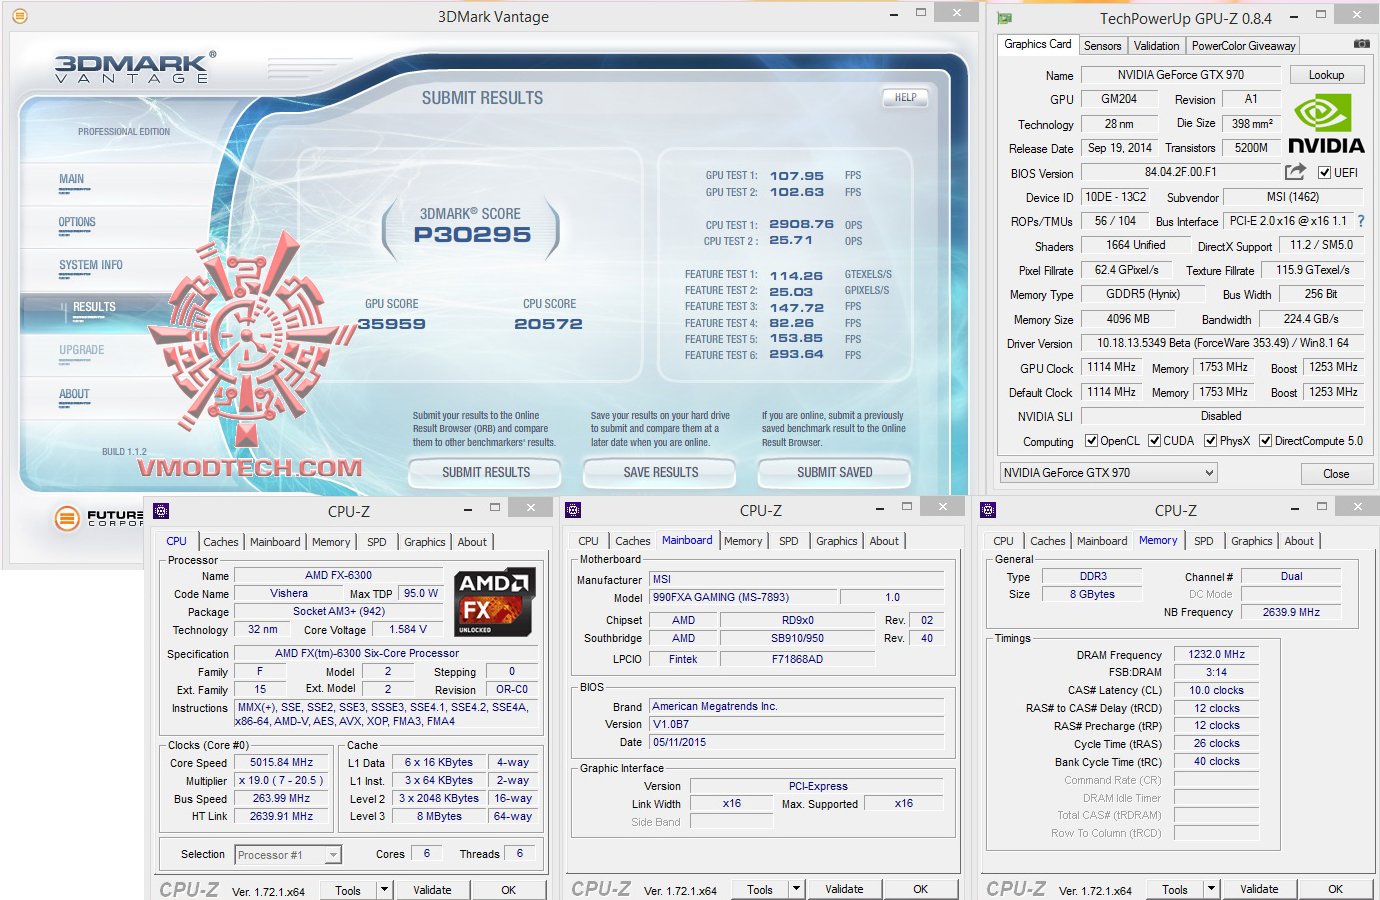Screen dimensions: 1380x900
Task: Toggle the CUDA checkbox
Action: click(1154, 441)
